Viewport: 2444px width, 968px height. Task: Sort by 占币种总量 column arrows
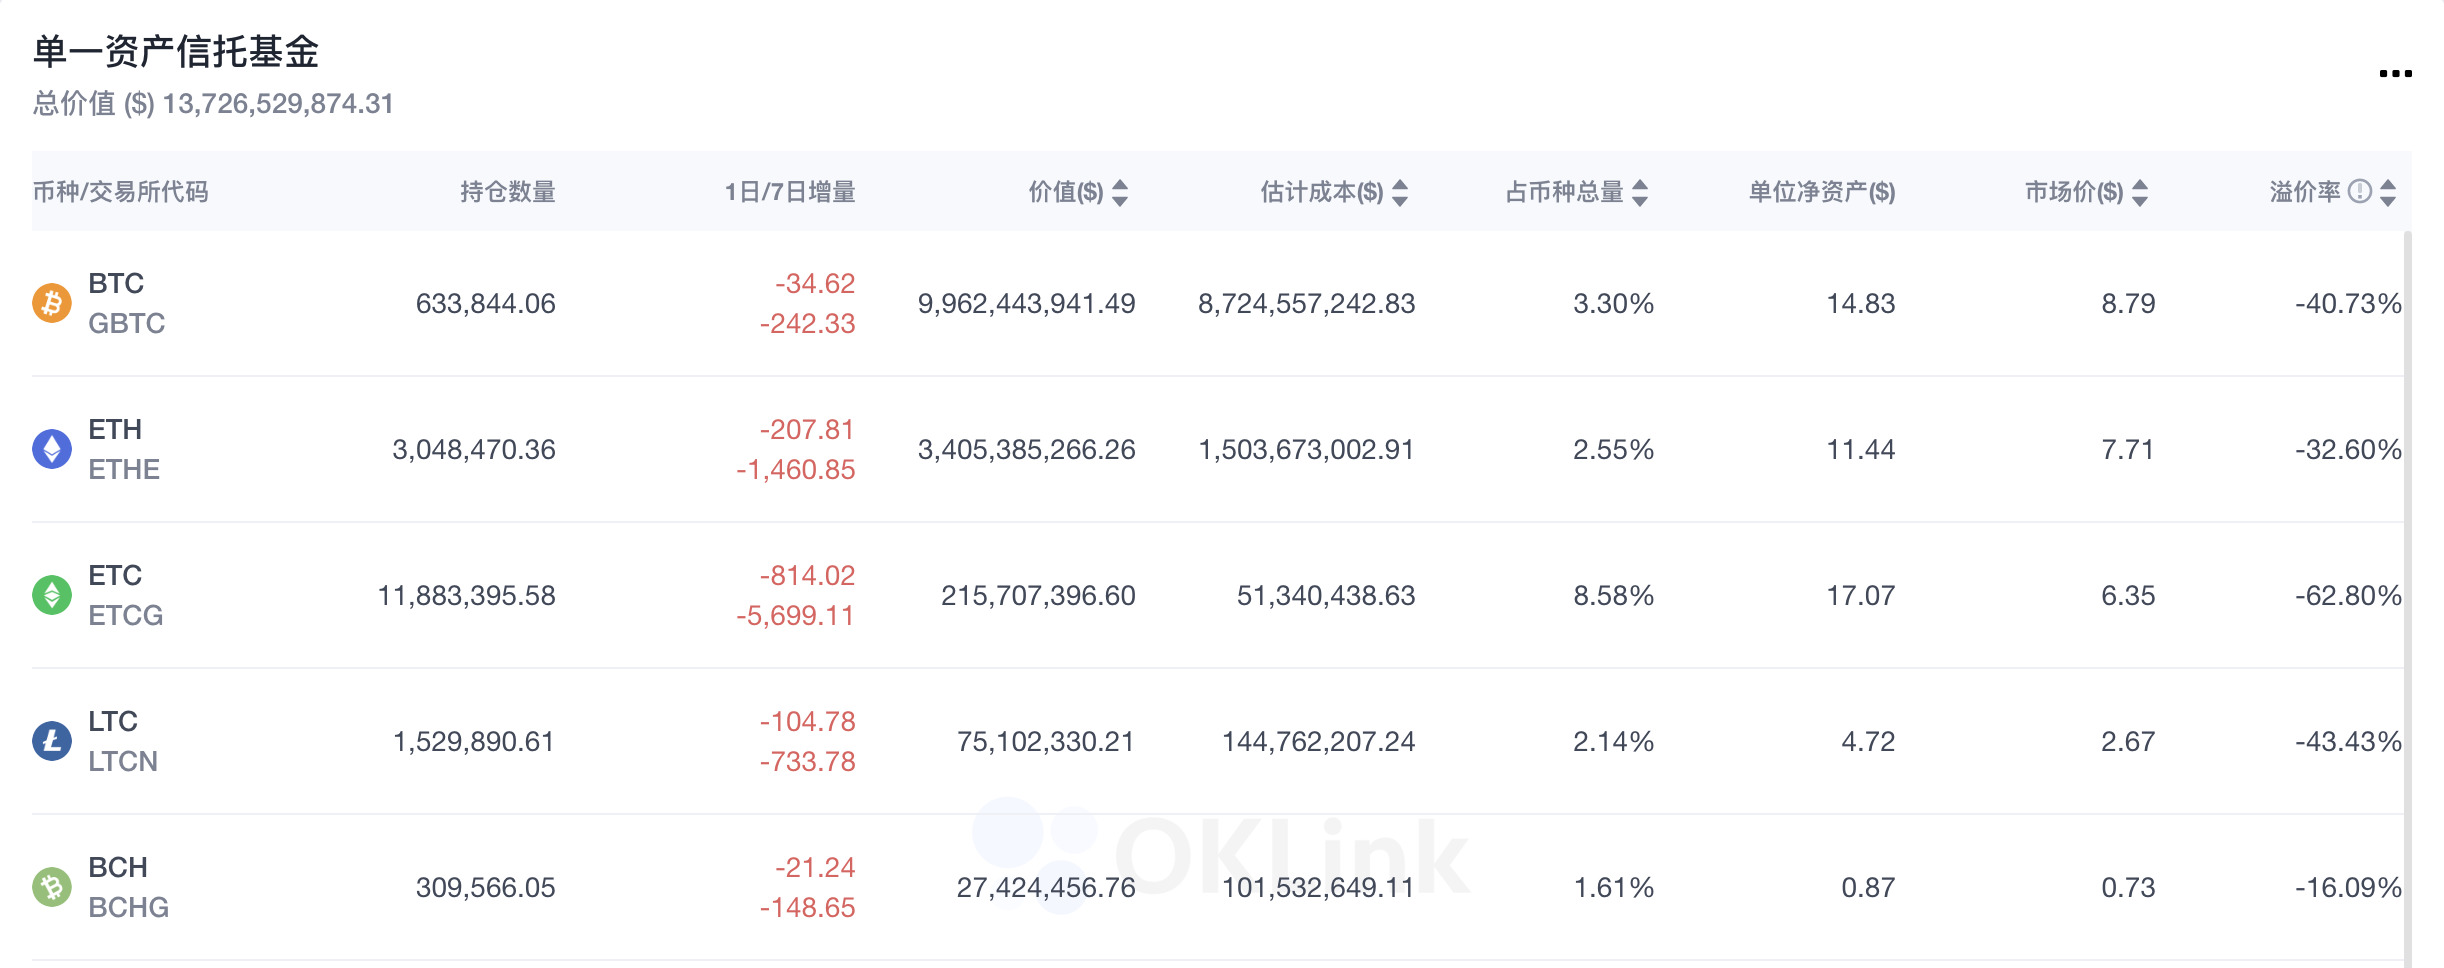click(1640, 192)
